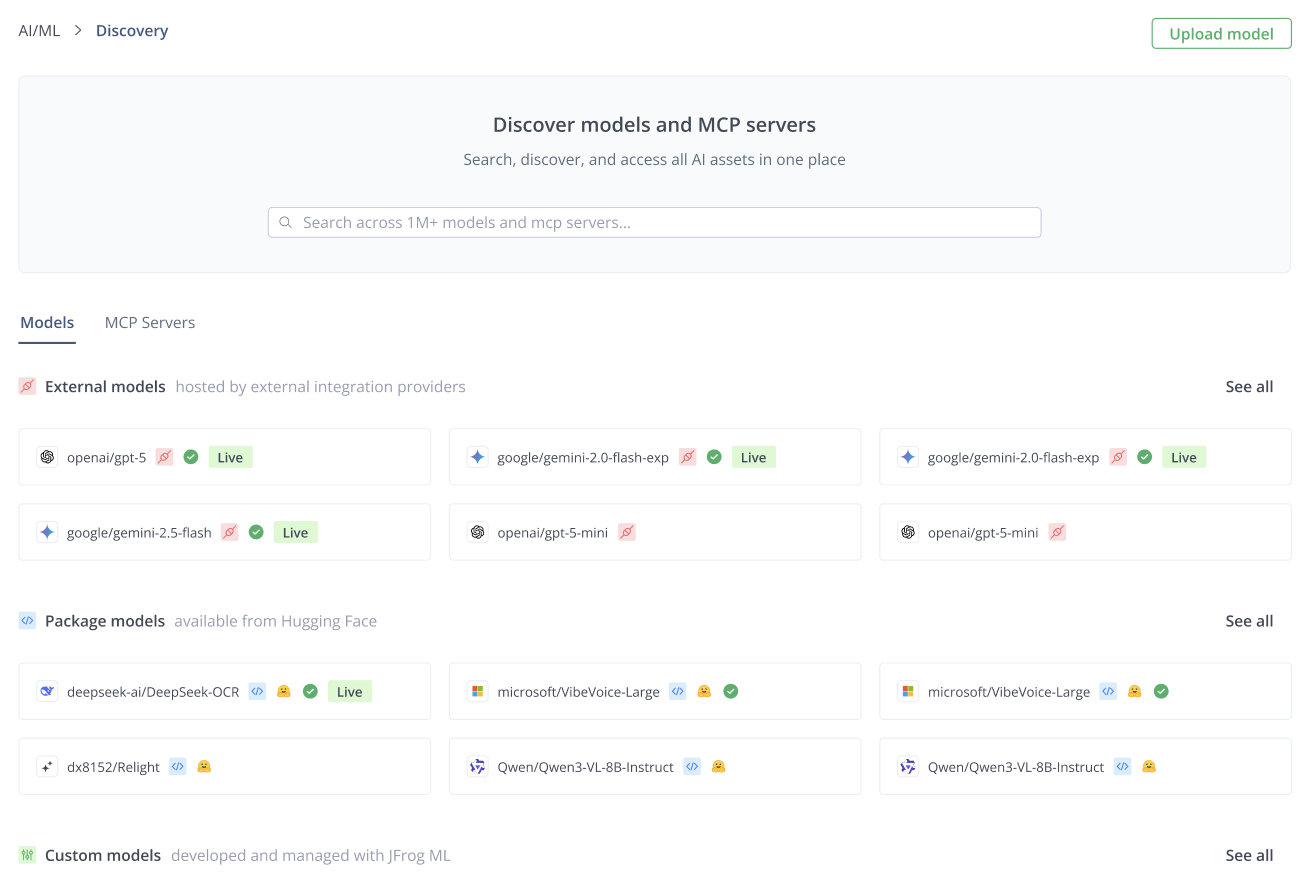Go to AI/ML in the breadcrumb
1306x880 pixels.
[39, 31]
